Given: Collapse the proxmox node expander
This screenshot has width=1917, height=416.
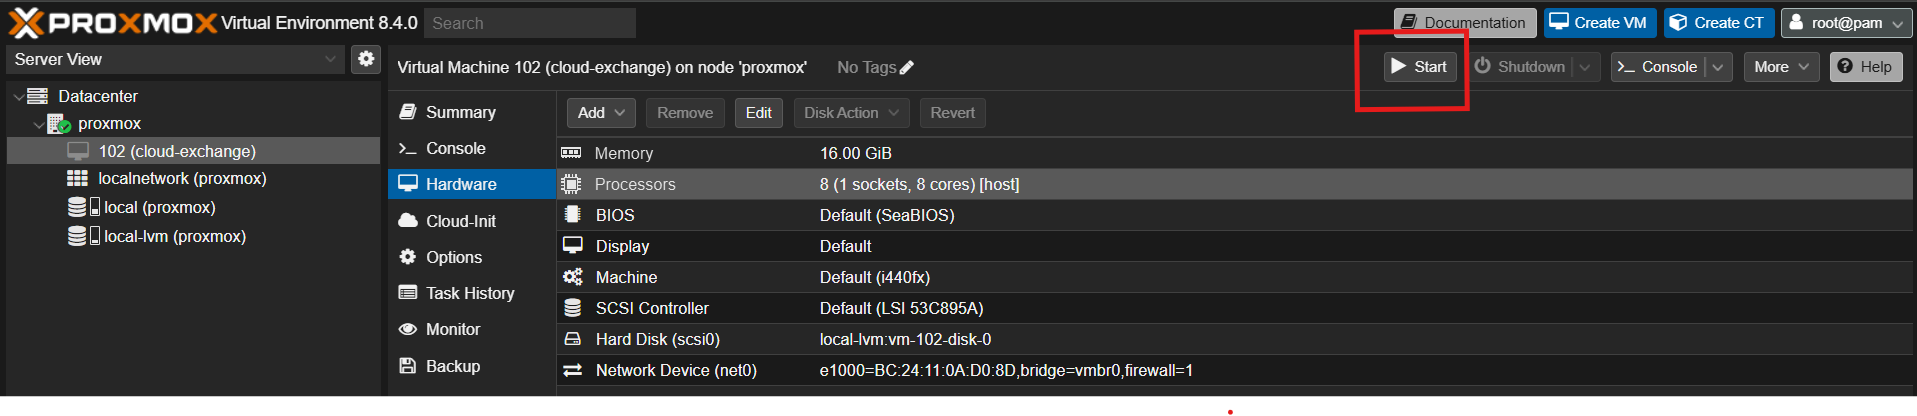Looking at the screenshot, I should coord(38,124).
